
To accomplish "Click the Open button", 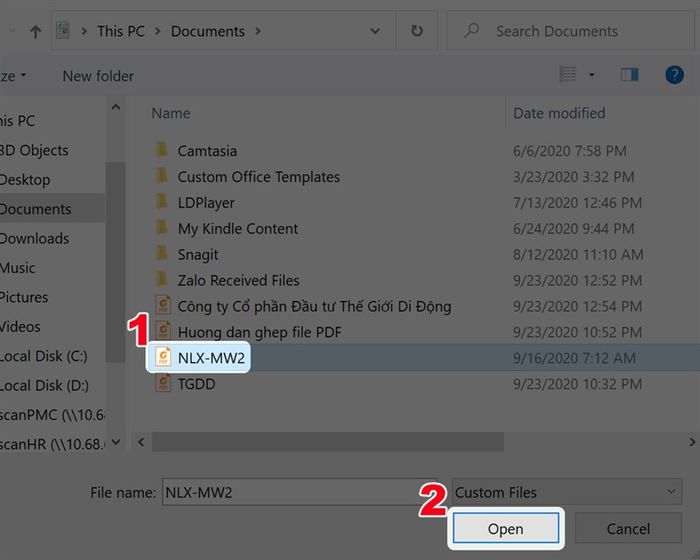I will [x=506, y=528].
